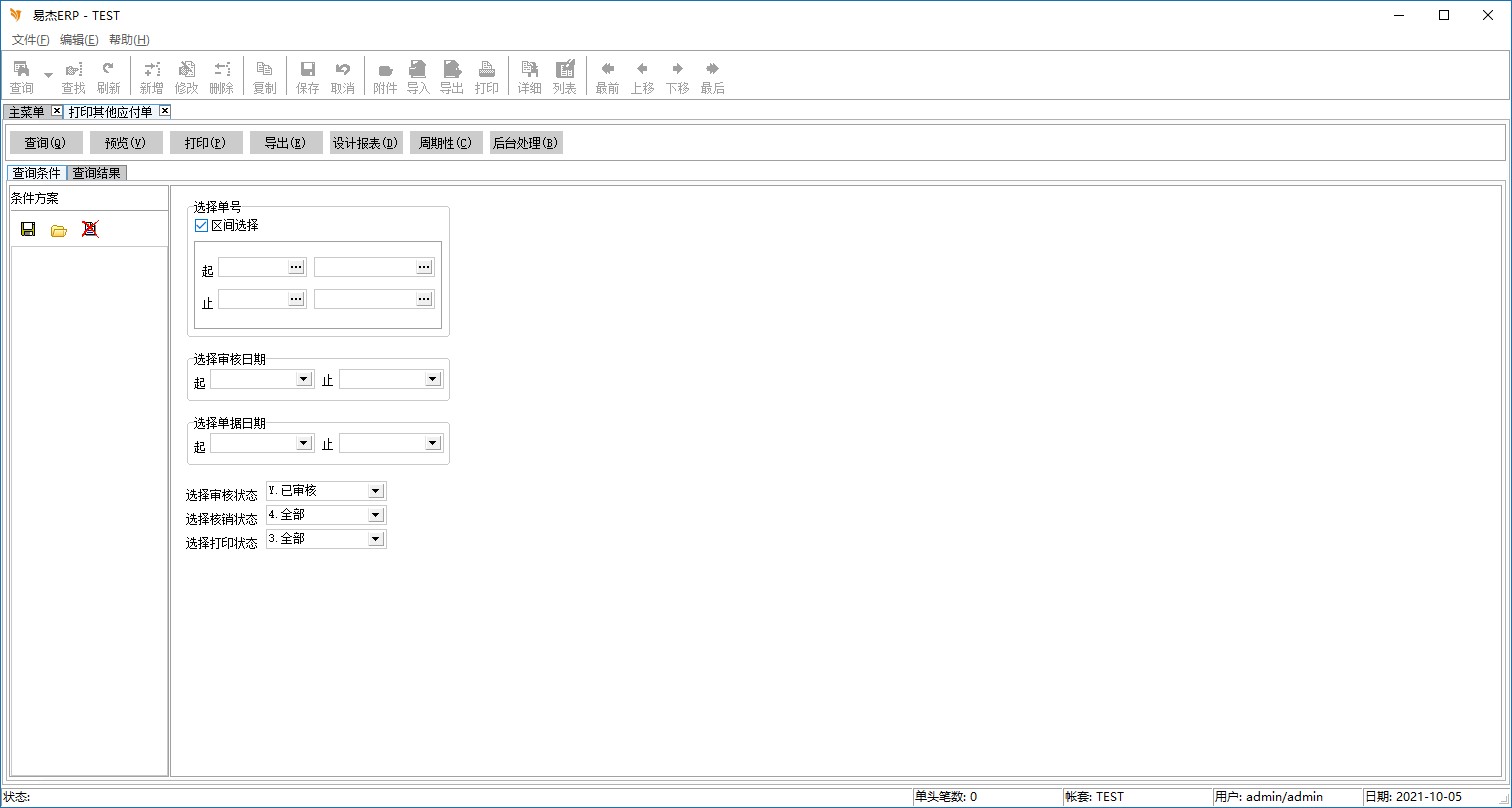
Task: Expand the 选择审核状态 dropdown
Action: (375, 491)
